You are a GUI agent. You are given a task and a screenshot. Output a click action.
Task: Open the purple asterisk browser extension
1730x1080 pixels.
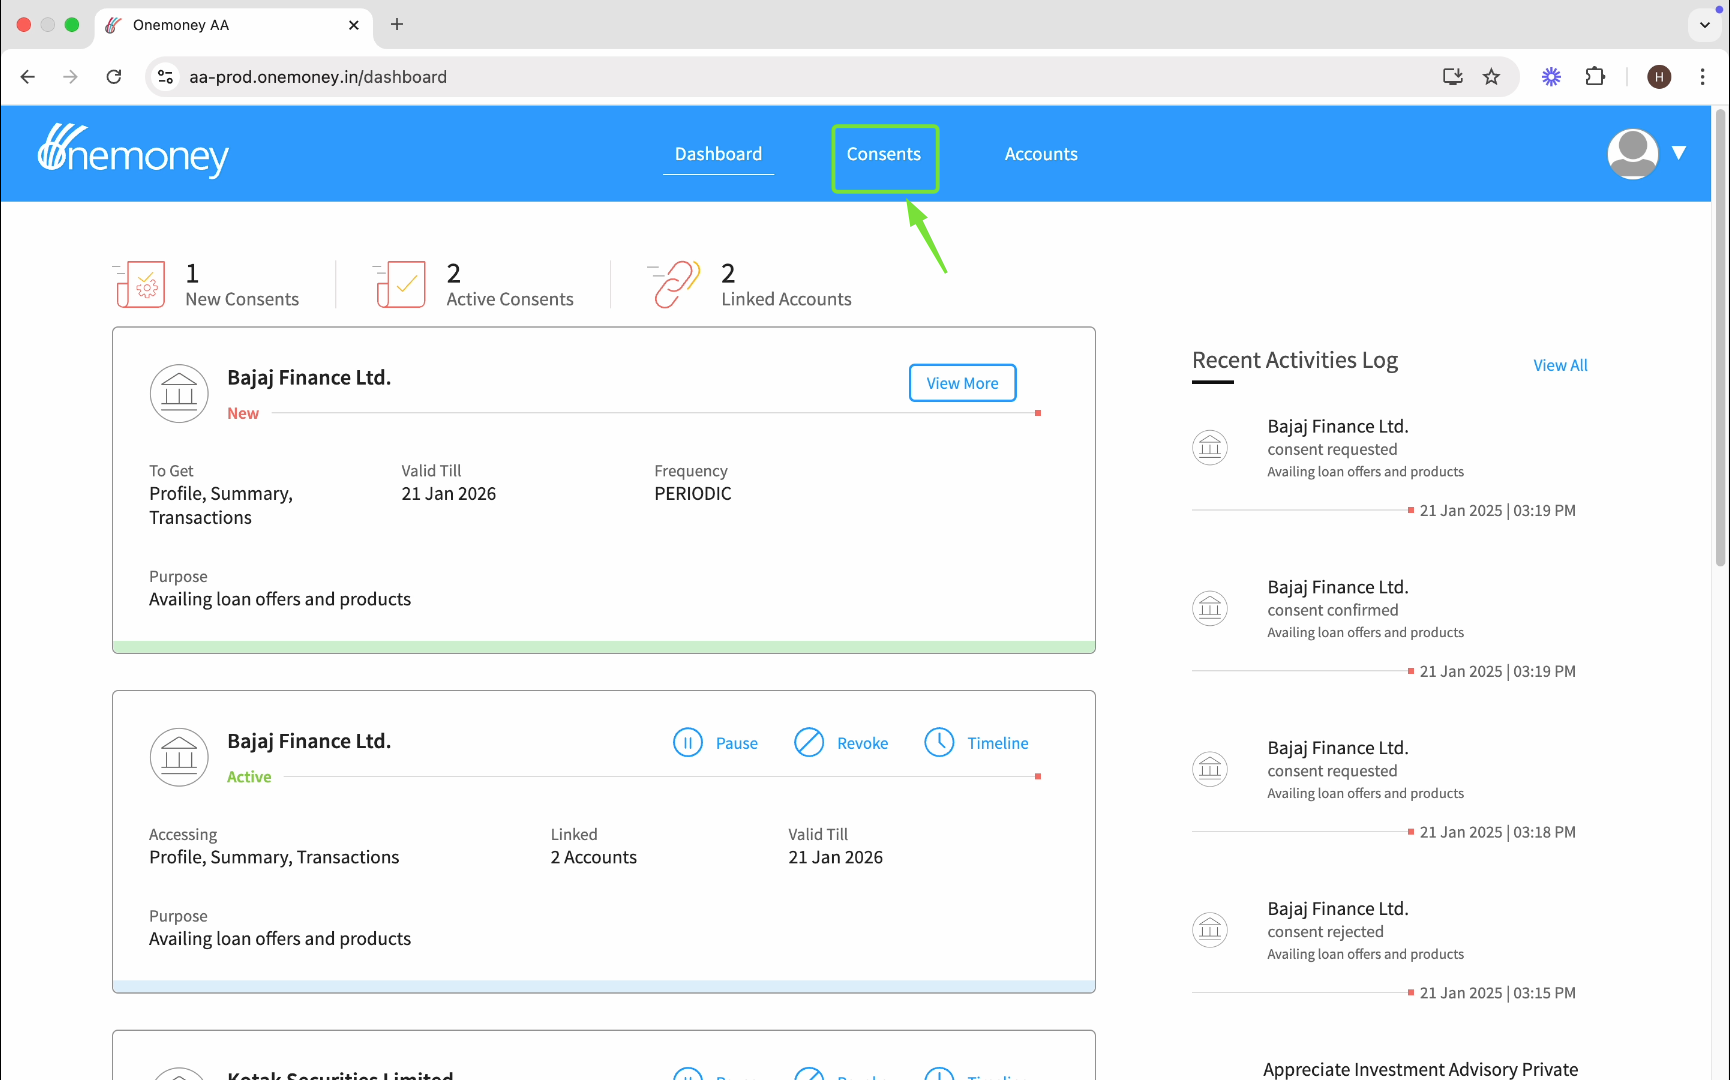(x=1551, y=77)
